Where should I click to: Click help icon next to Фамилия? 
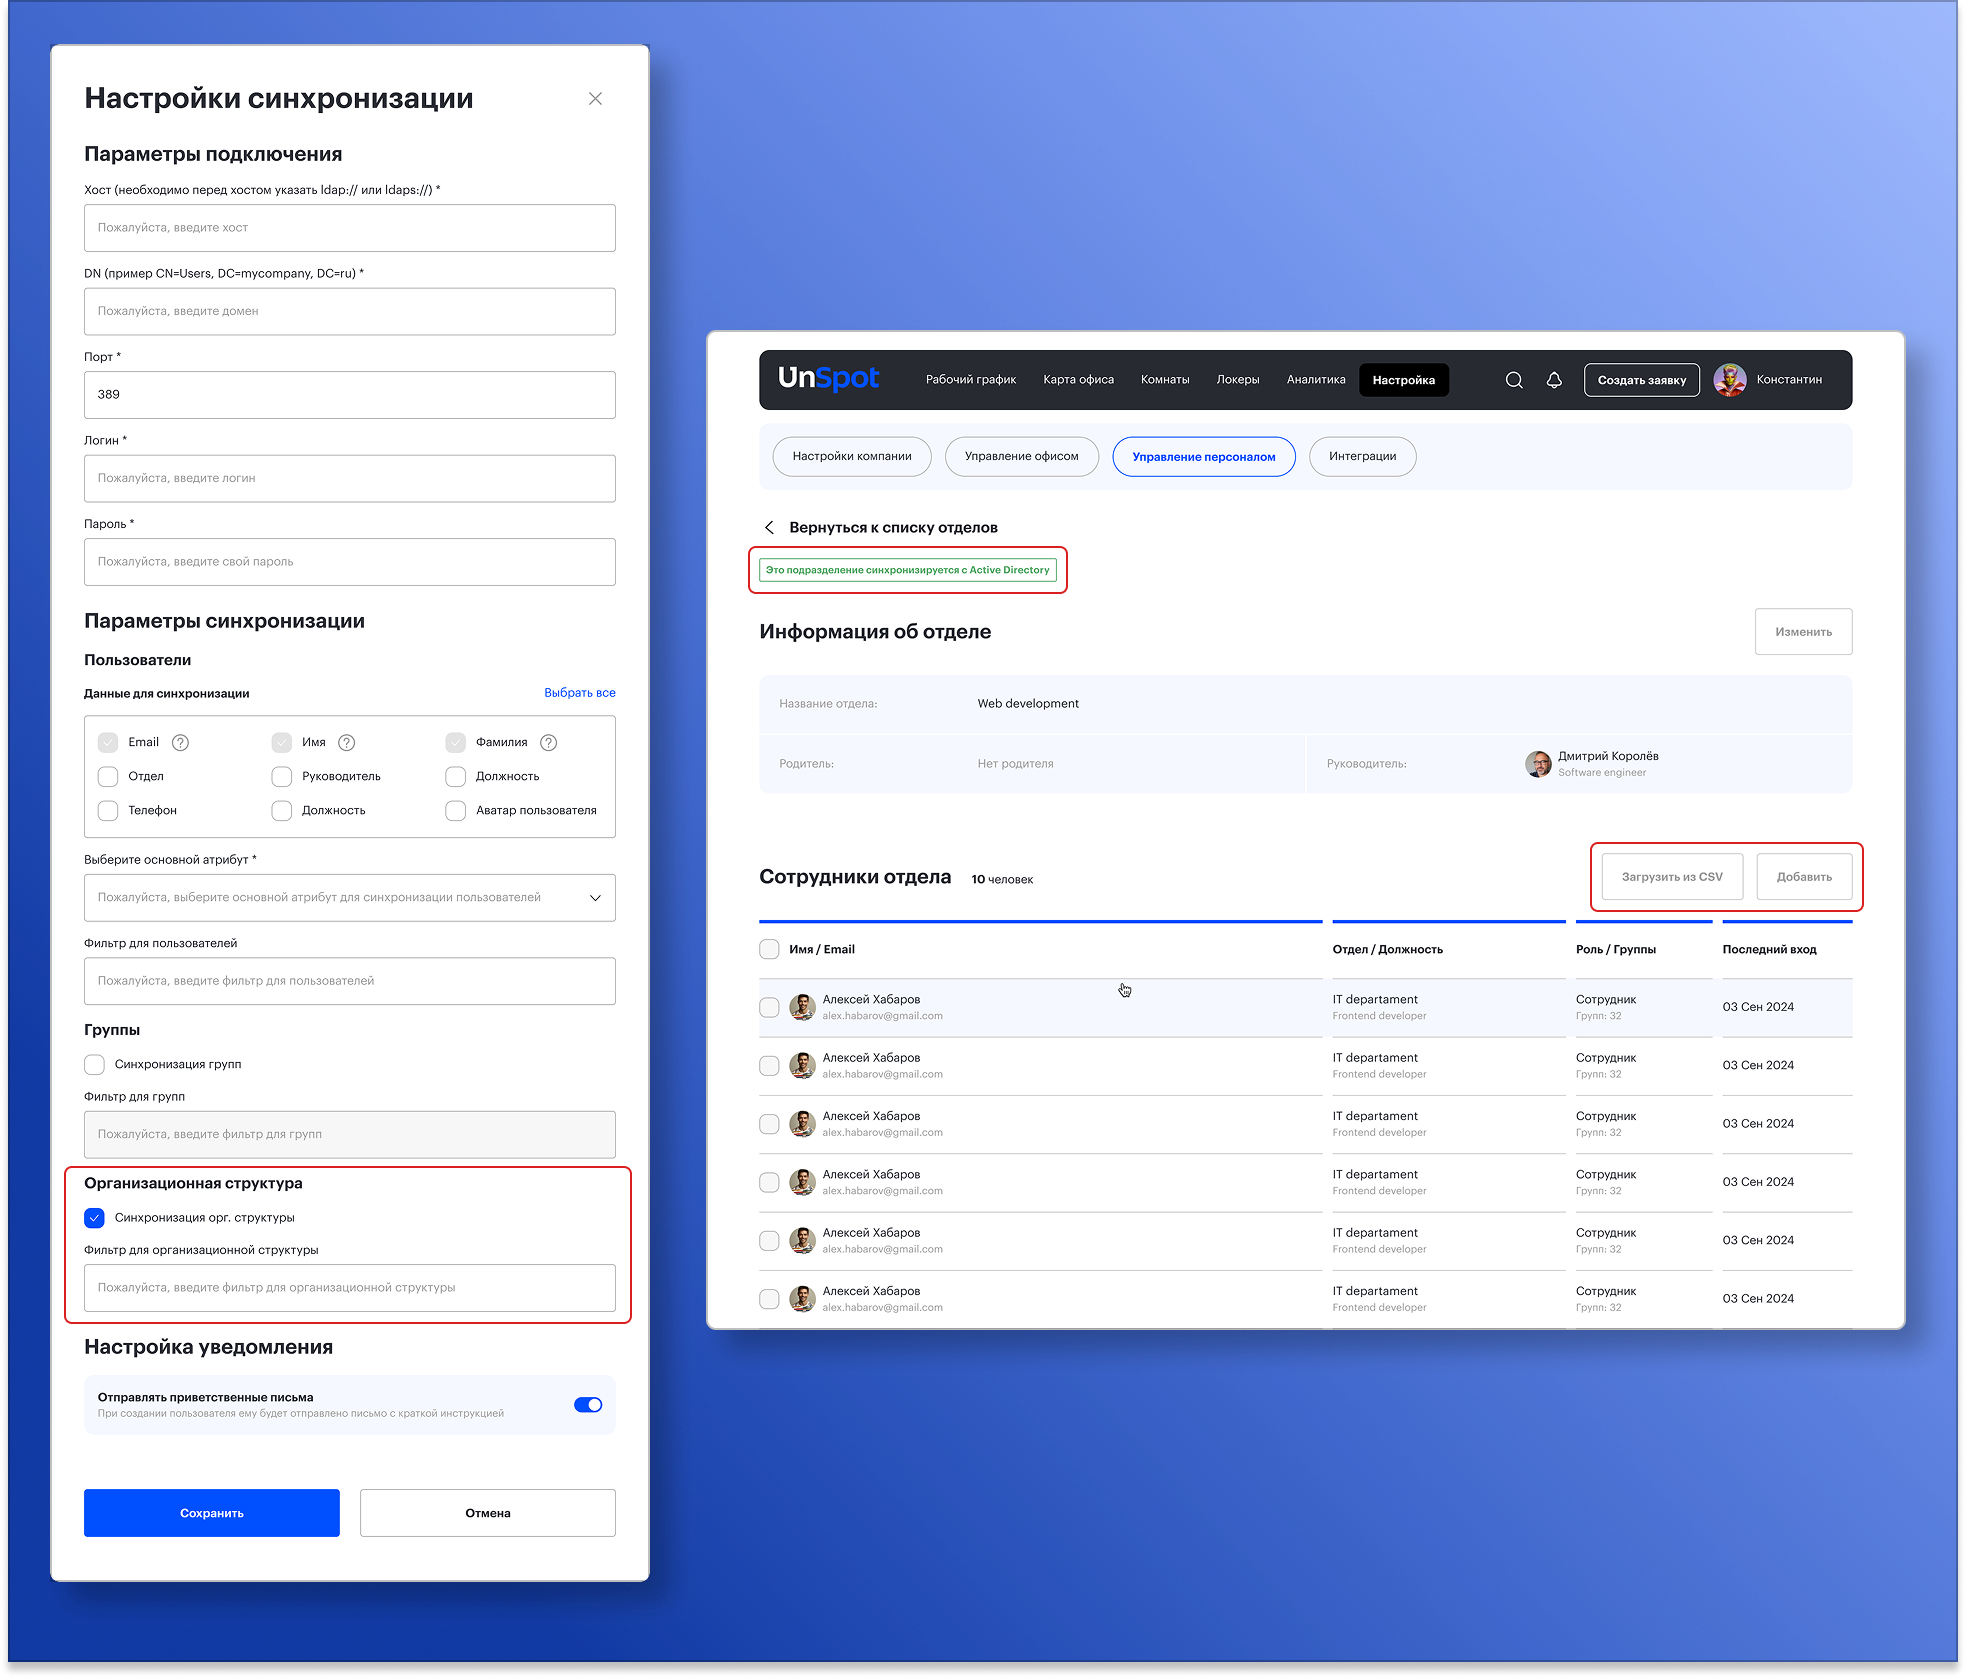[x=548, y=742]
